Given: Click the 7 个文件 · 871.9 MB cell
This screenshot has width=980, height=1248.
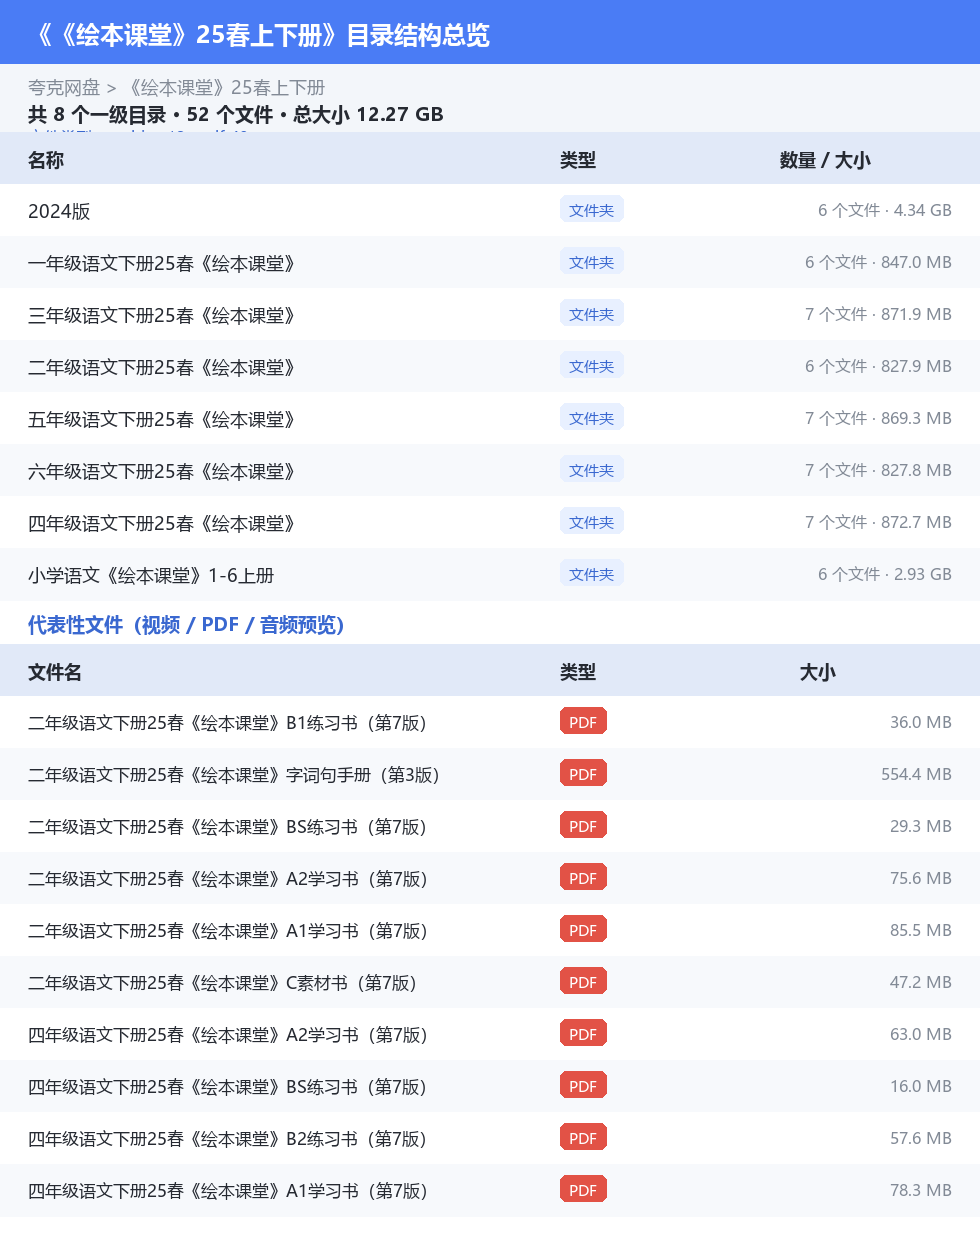Looking at the screenshot, I should pos(878,314).
